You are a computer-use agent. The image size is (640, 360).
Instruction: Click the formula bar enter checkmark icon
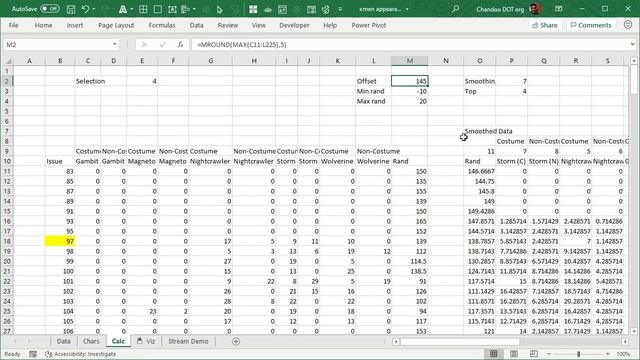pos(162,44)
